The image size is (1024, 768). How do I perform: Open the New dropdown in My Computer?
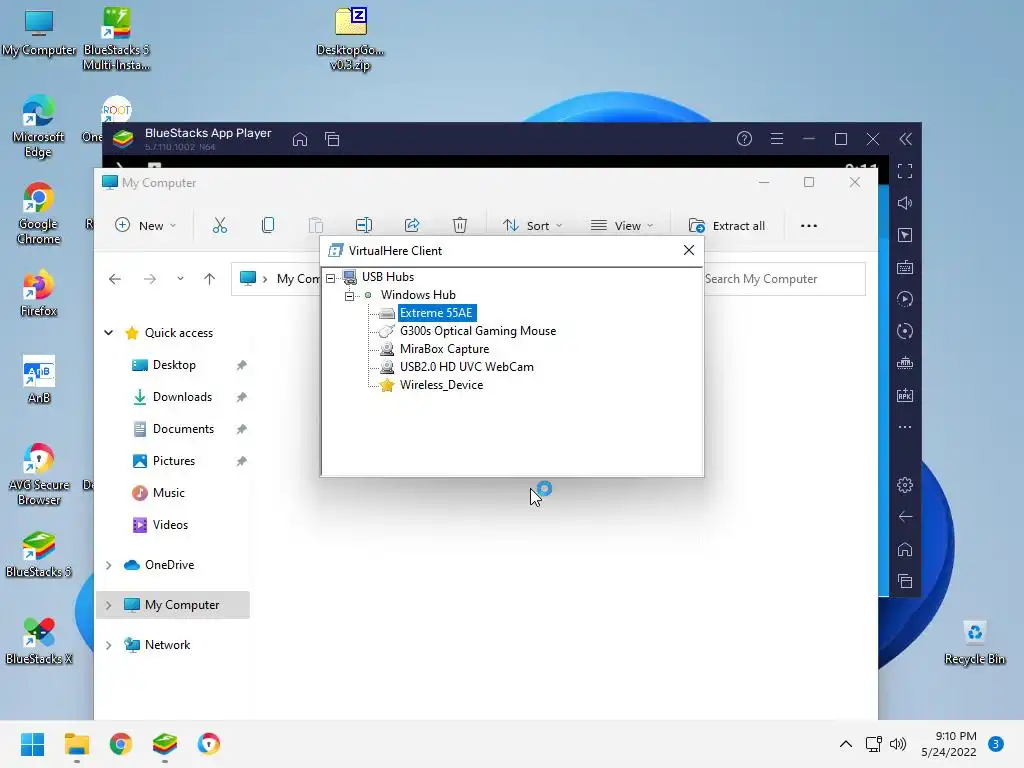click(x=146, y=225)
